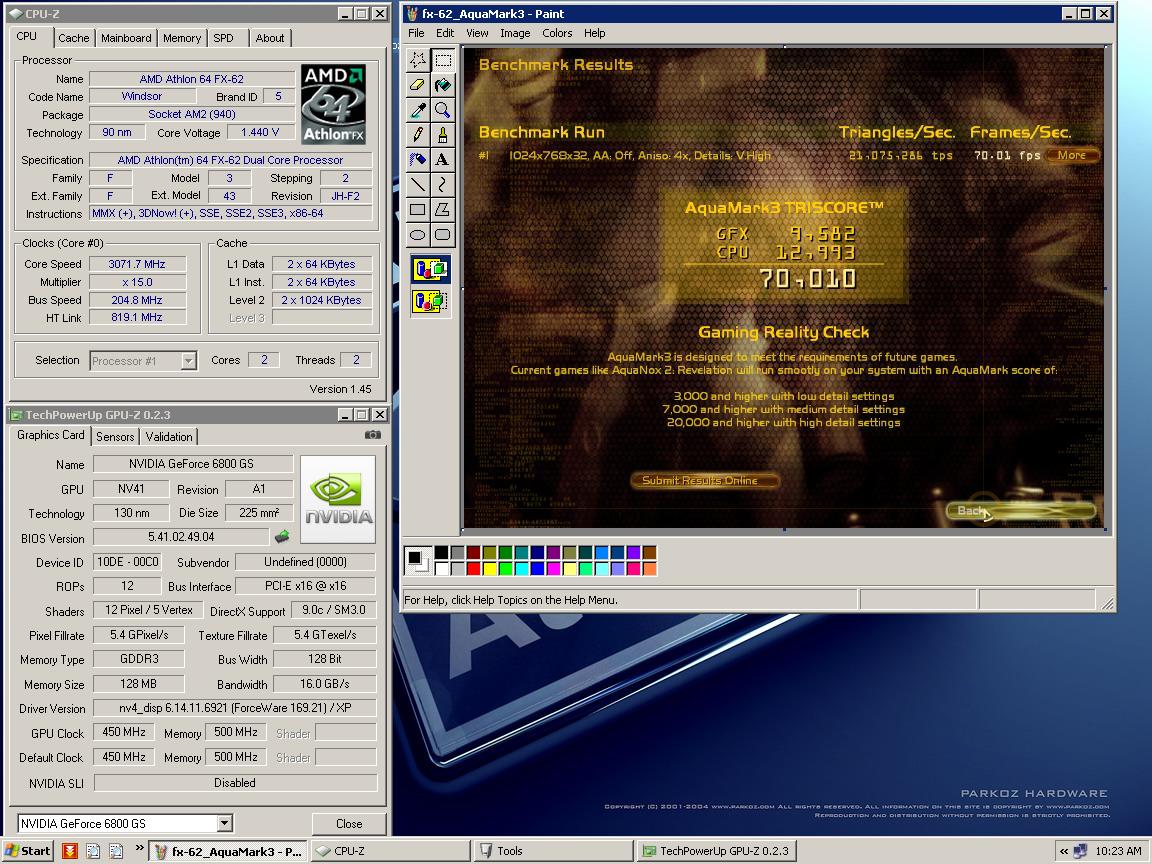The width and height of the screenshot is (1152, 864).
Task: Open the GeForce 6800 GS card dropdown
Action: coord(225,824)
